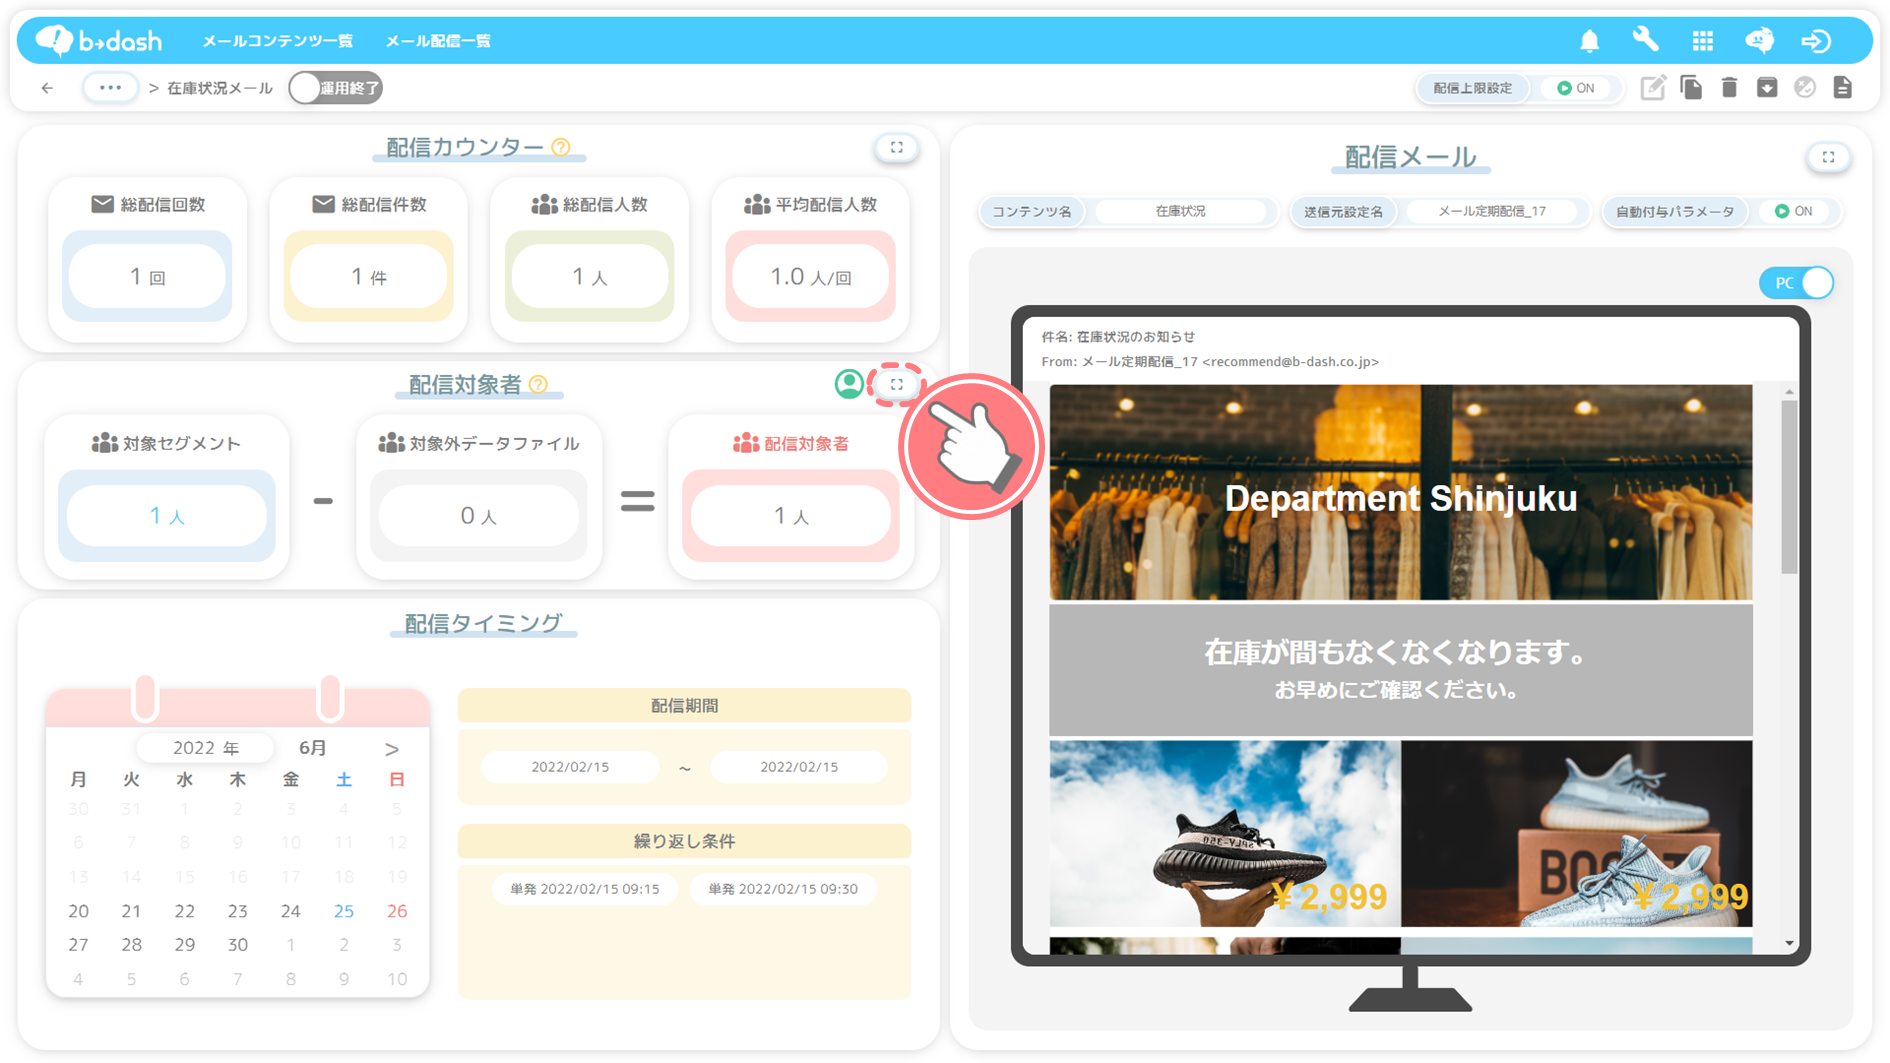Open the wrench settings menu
The width and height of the screenshot is (1890, 1063).
click(1645, 40)
